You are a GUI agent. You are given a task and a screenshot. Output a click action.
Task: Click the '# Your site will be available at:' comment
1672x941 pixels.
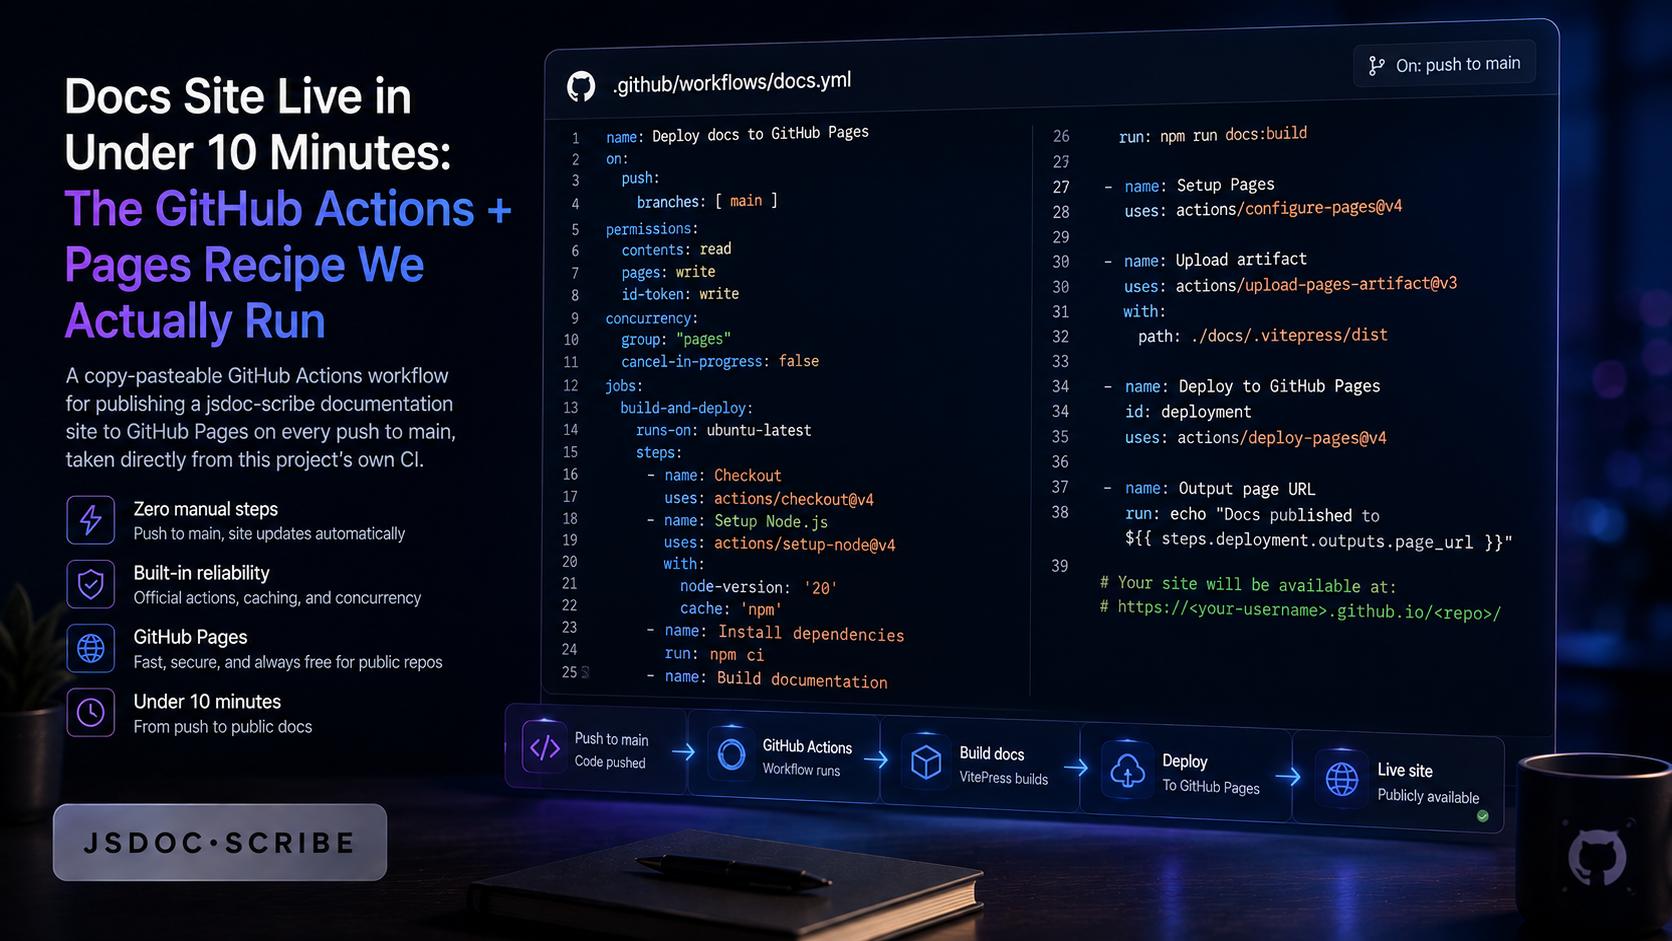(x=1248, y=584)
